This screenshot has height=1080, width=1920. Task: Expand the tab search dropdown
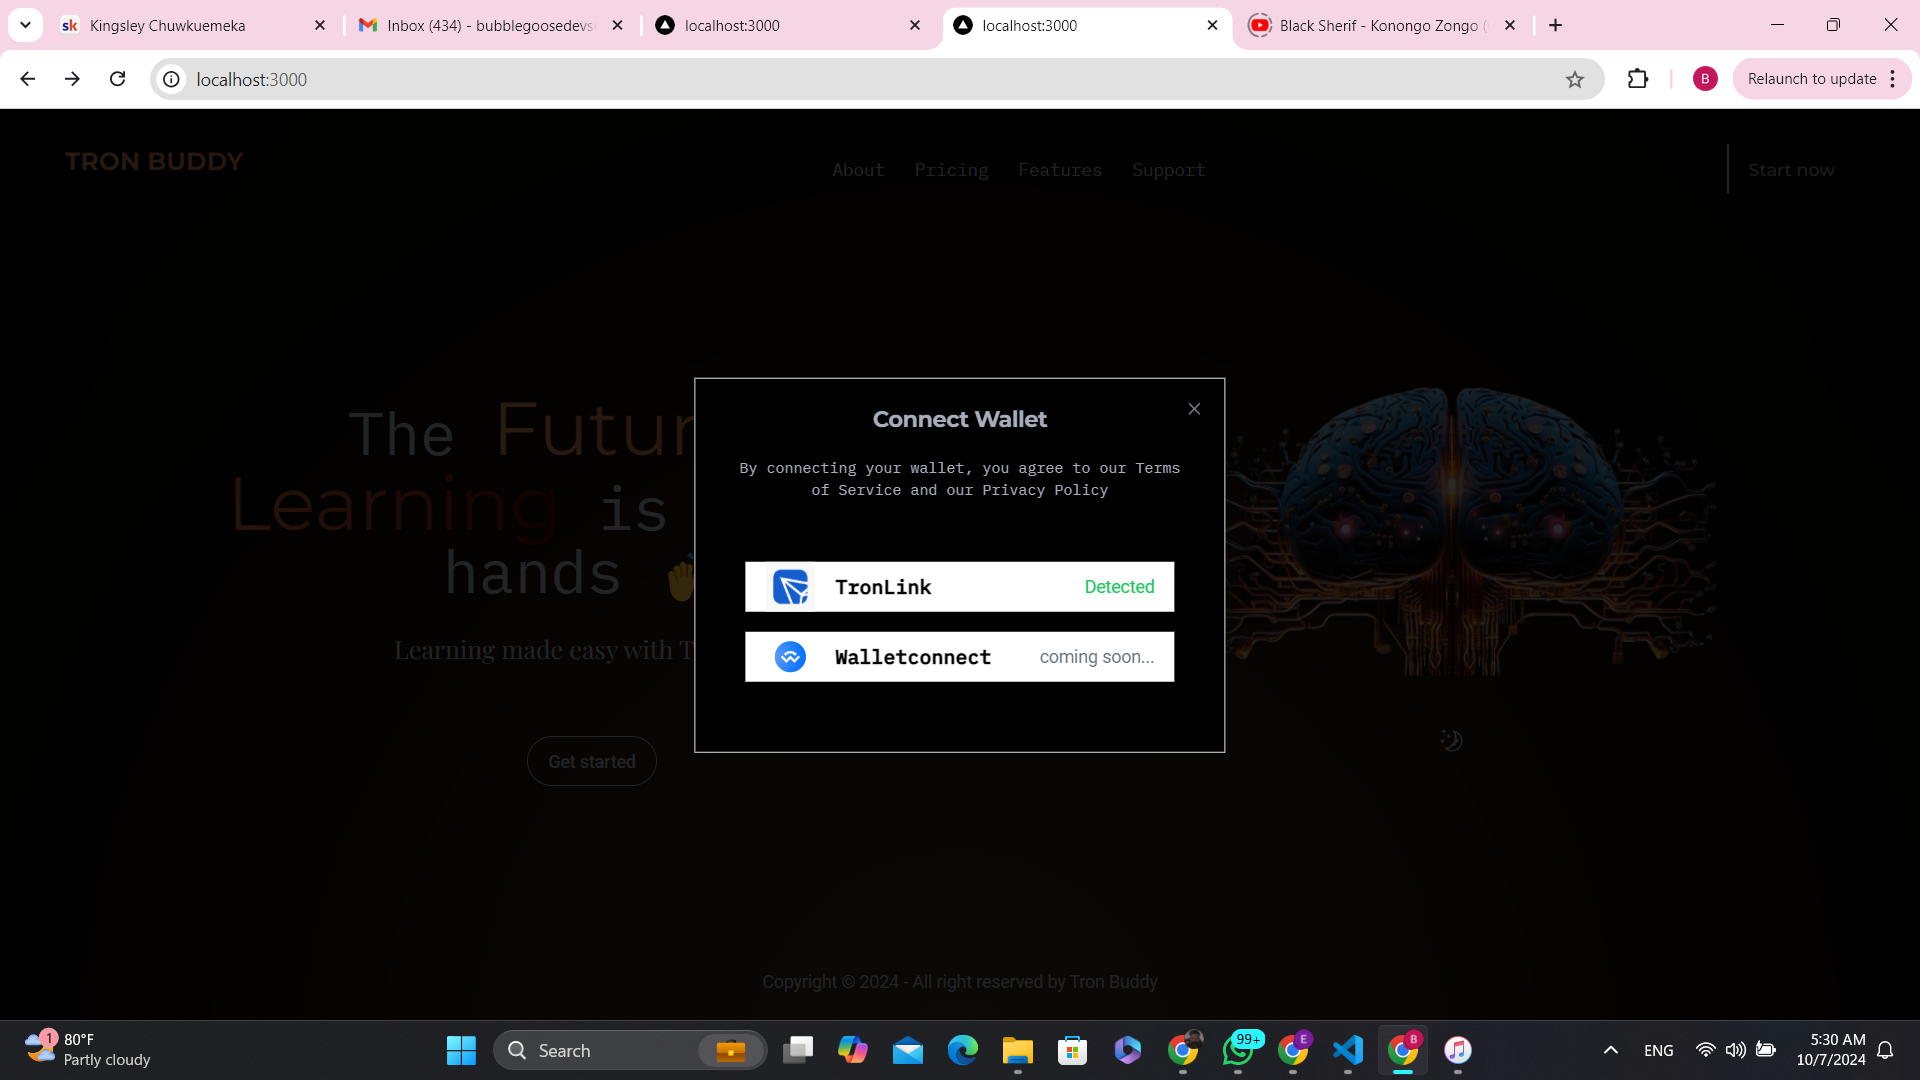pos(25,25)
